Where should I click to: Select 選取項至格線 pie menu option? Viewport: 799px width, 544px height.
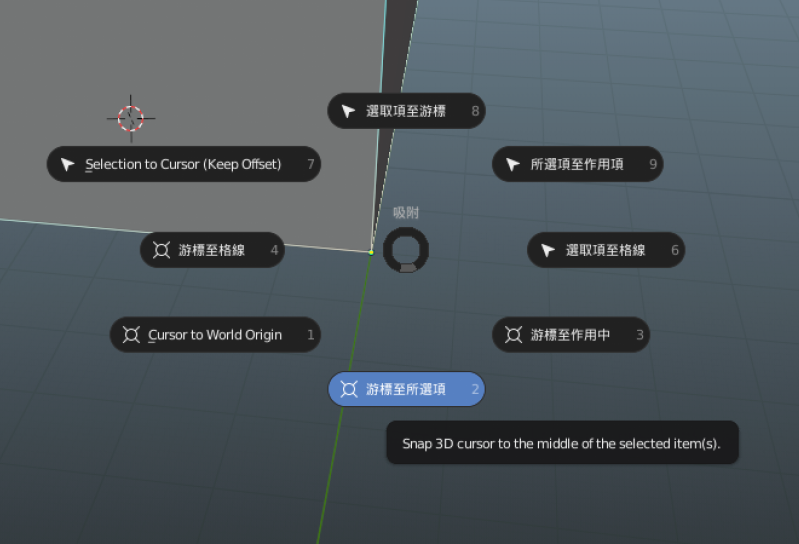pyautogui.click(x=606, y=250)
